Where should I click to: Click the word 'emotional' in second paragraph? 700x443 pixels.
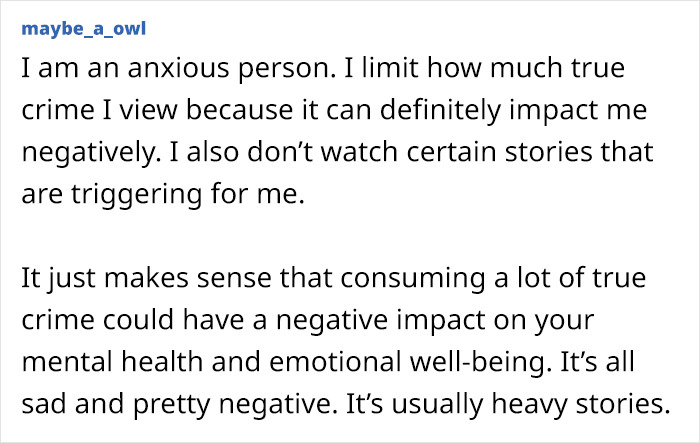point(336,362)
